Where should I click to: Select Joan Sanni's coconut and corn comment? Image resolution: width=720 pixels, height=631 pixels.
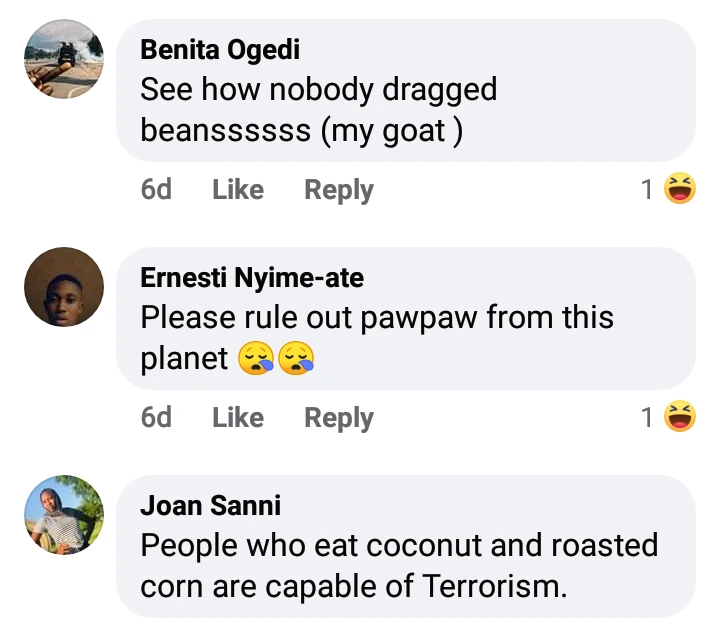(398, 565)
